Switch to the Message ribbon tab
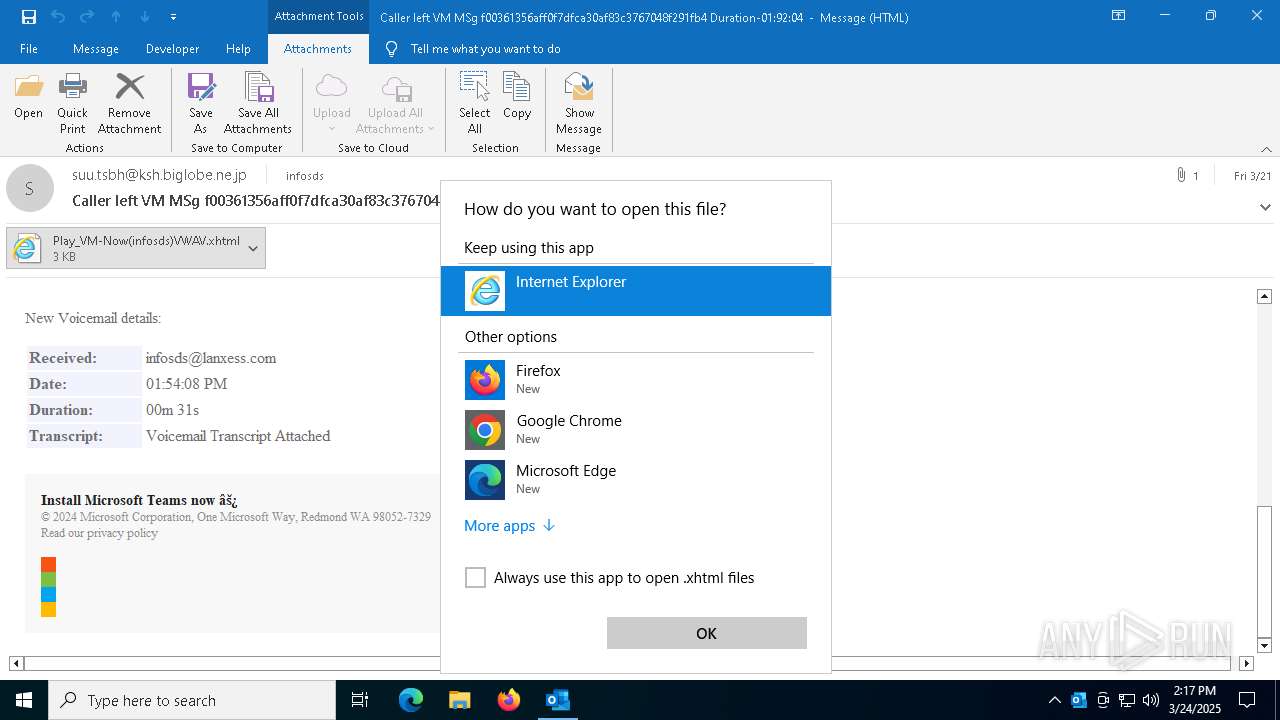 pyautogui.click(x=96, y=49)
